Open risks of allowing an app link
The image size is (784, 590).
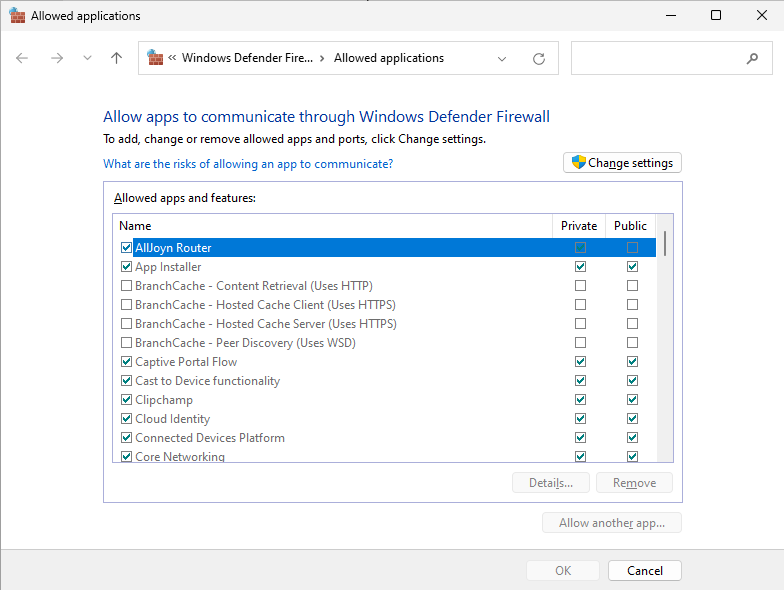(x=248, y=164)
